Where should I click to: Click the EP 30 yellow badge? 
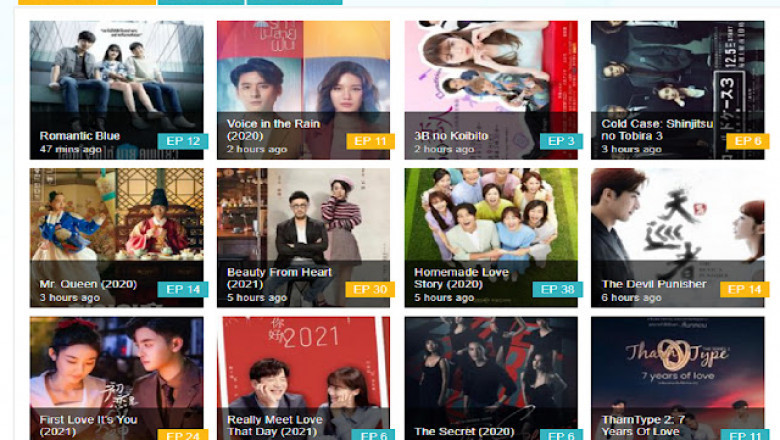(x=370, y=289)
